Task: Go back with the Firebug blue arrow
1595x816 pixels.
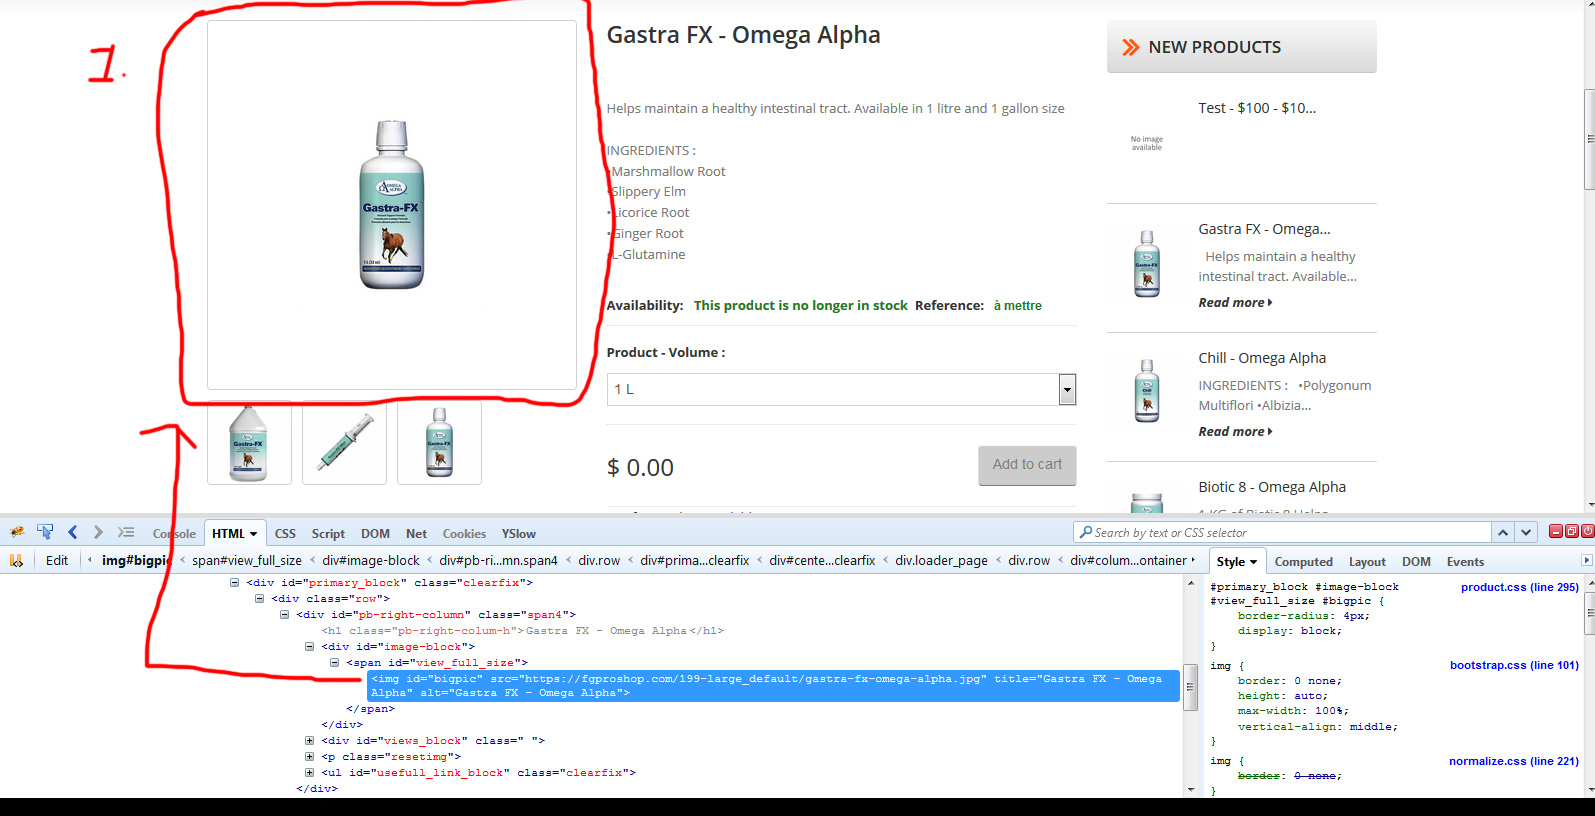Action: 72,532
